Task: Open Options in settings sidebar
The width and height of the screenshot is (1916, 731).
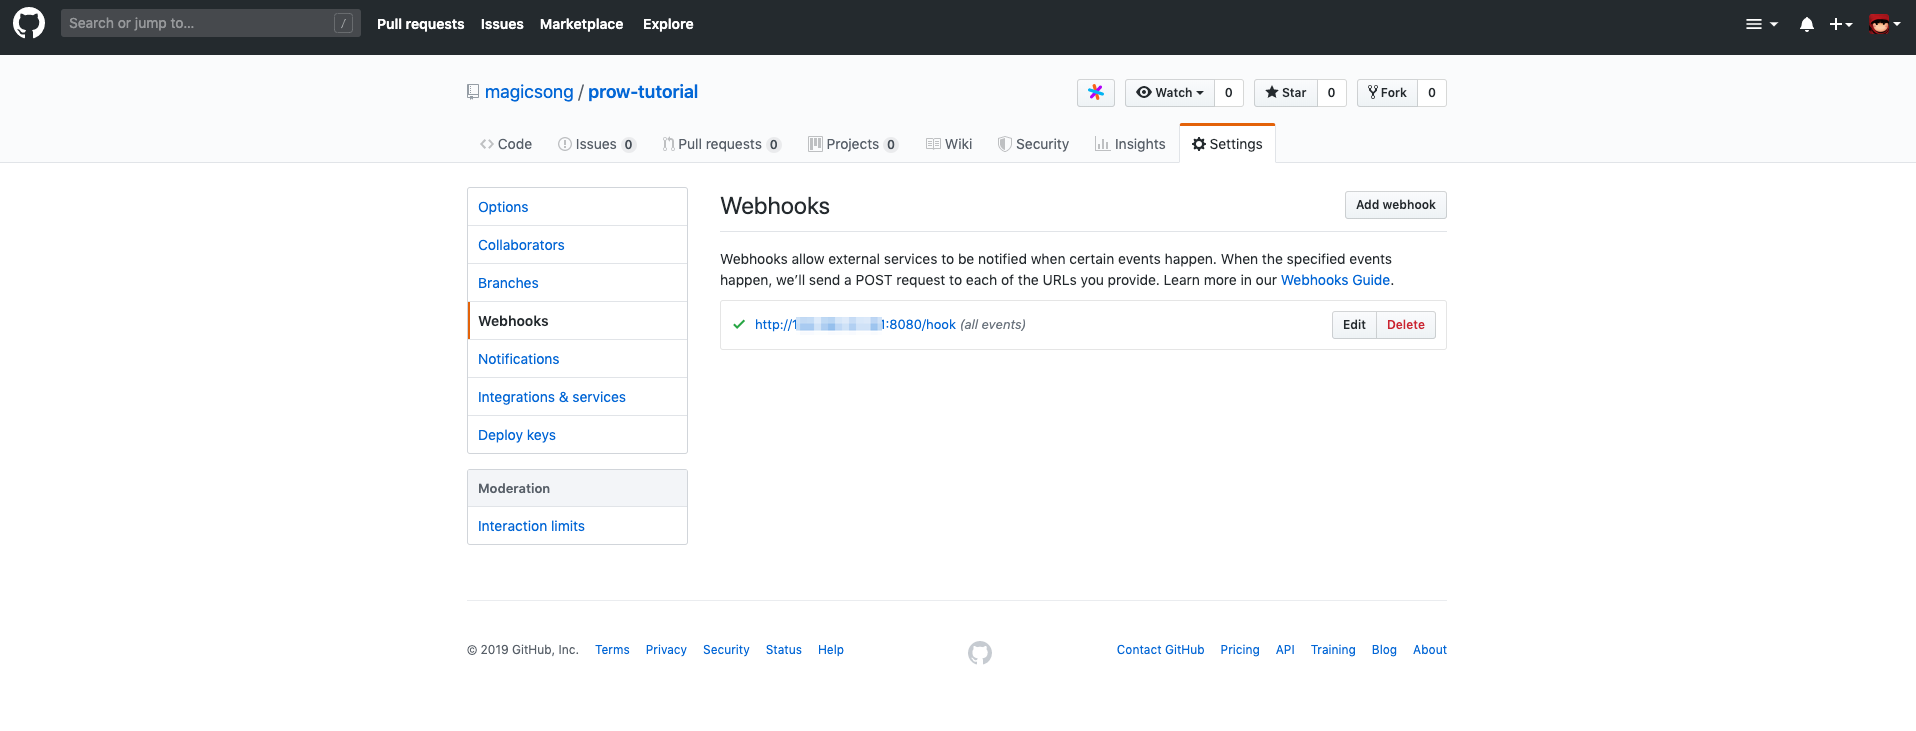Action: [577, 207]
